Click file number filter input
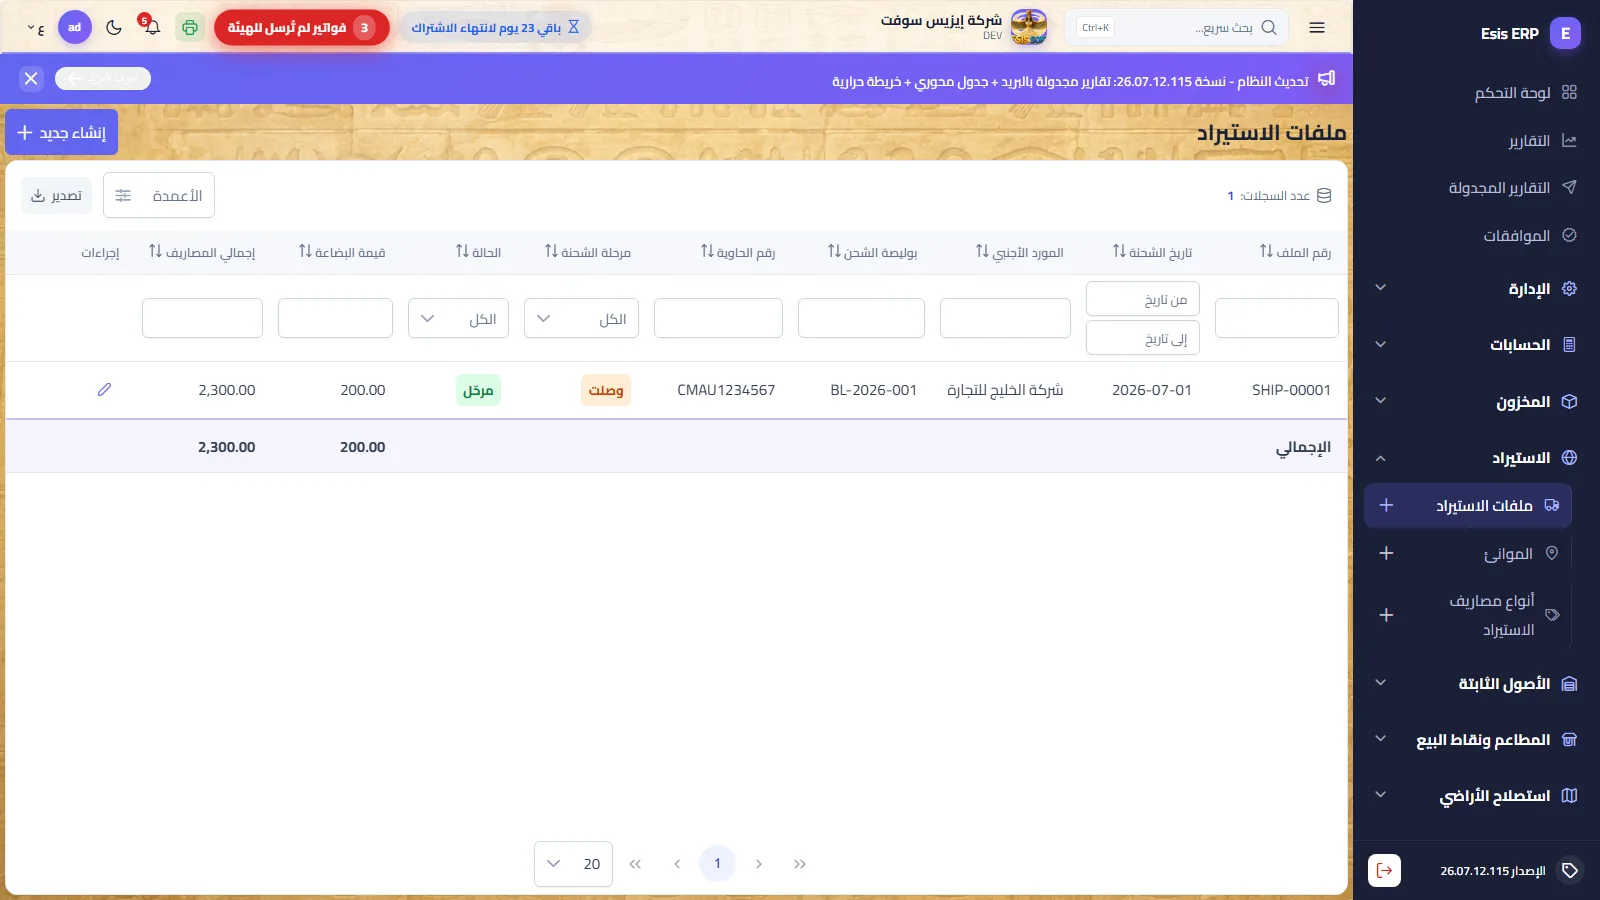Screen dimensions: 1600x900 (x=1277, y=318)
